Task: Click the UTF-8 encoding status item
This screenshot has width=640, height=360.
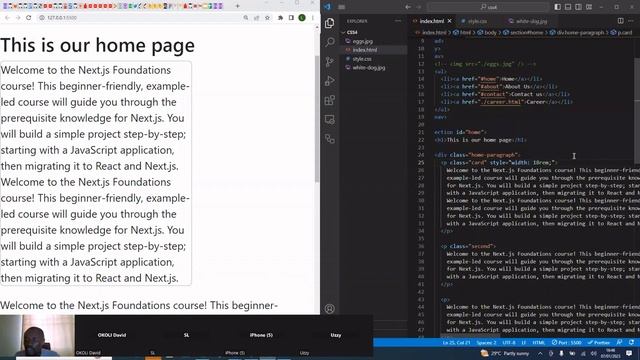Action: 509,342
